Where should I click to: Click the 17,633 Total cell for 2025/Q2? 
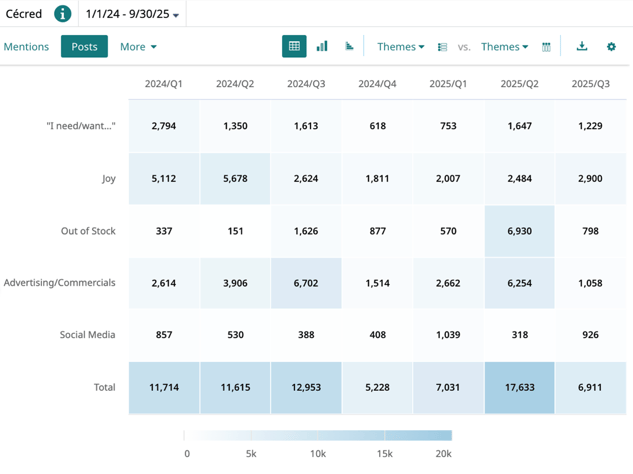click(519, 387)
